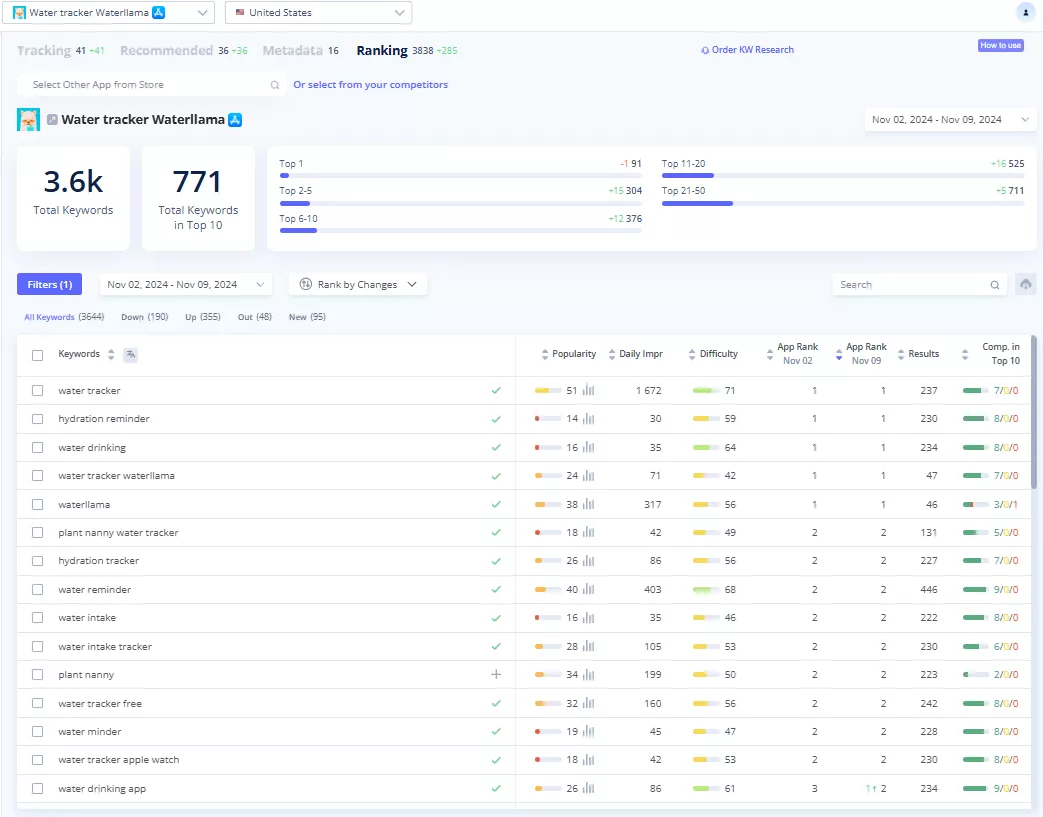Click the plus icon in plant nanny row
The image size is (1043, 817).
(495, 675)
